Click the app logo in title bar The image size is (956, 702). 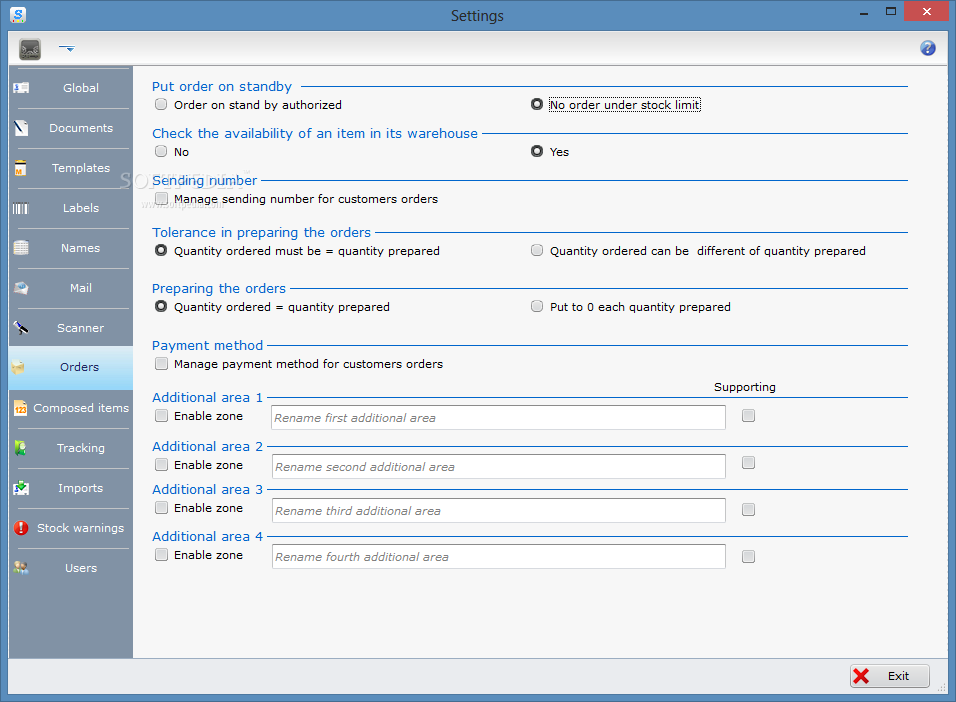[18, 15]
